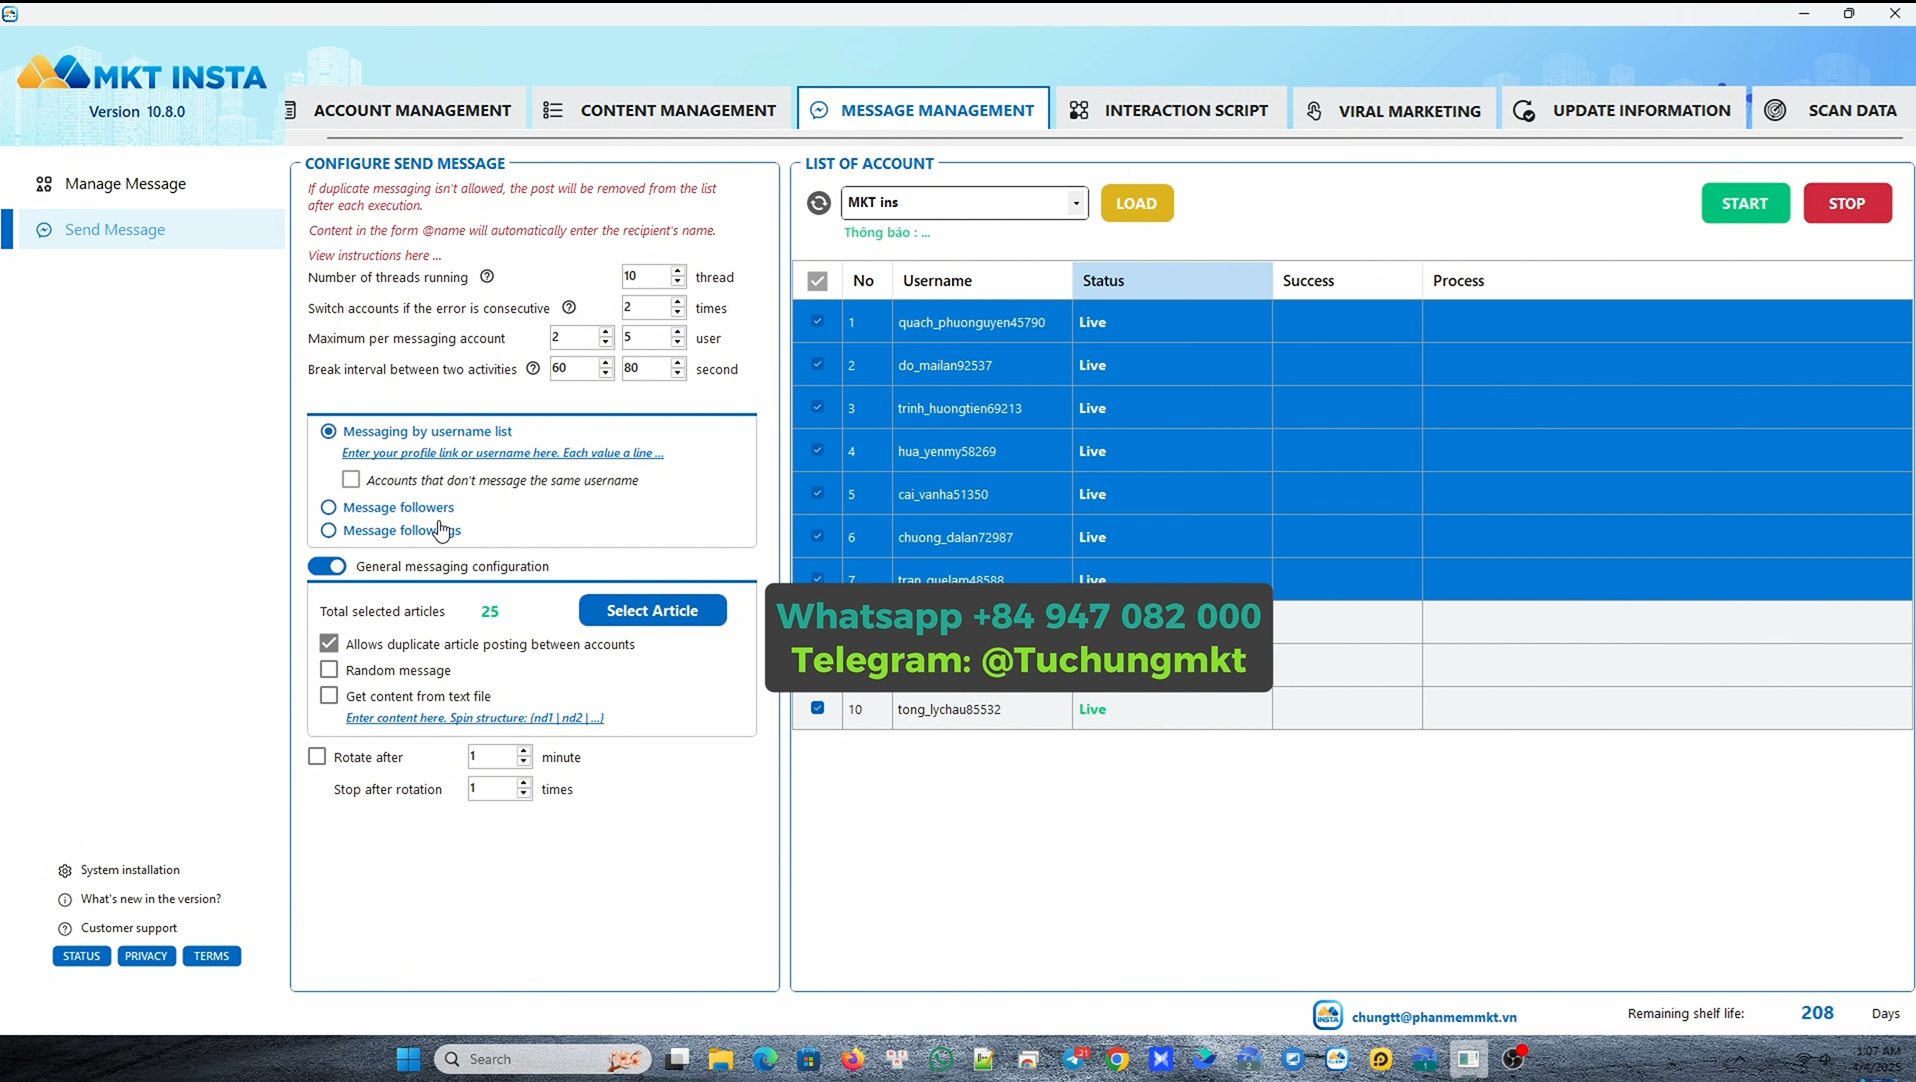
Task: Click the MKT Insta account logo near email
Action: (1328, 1015)
